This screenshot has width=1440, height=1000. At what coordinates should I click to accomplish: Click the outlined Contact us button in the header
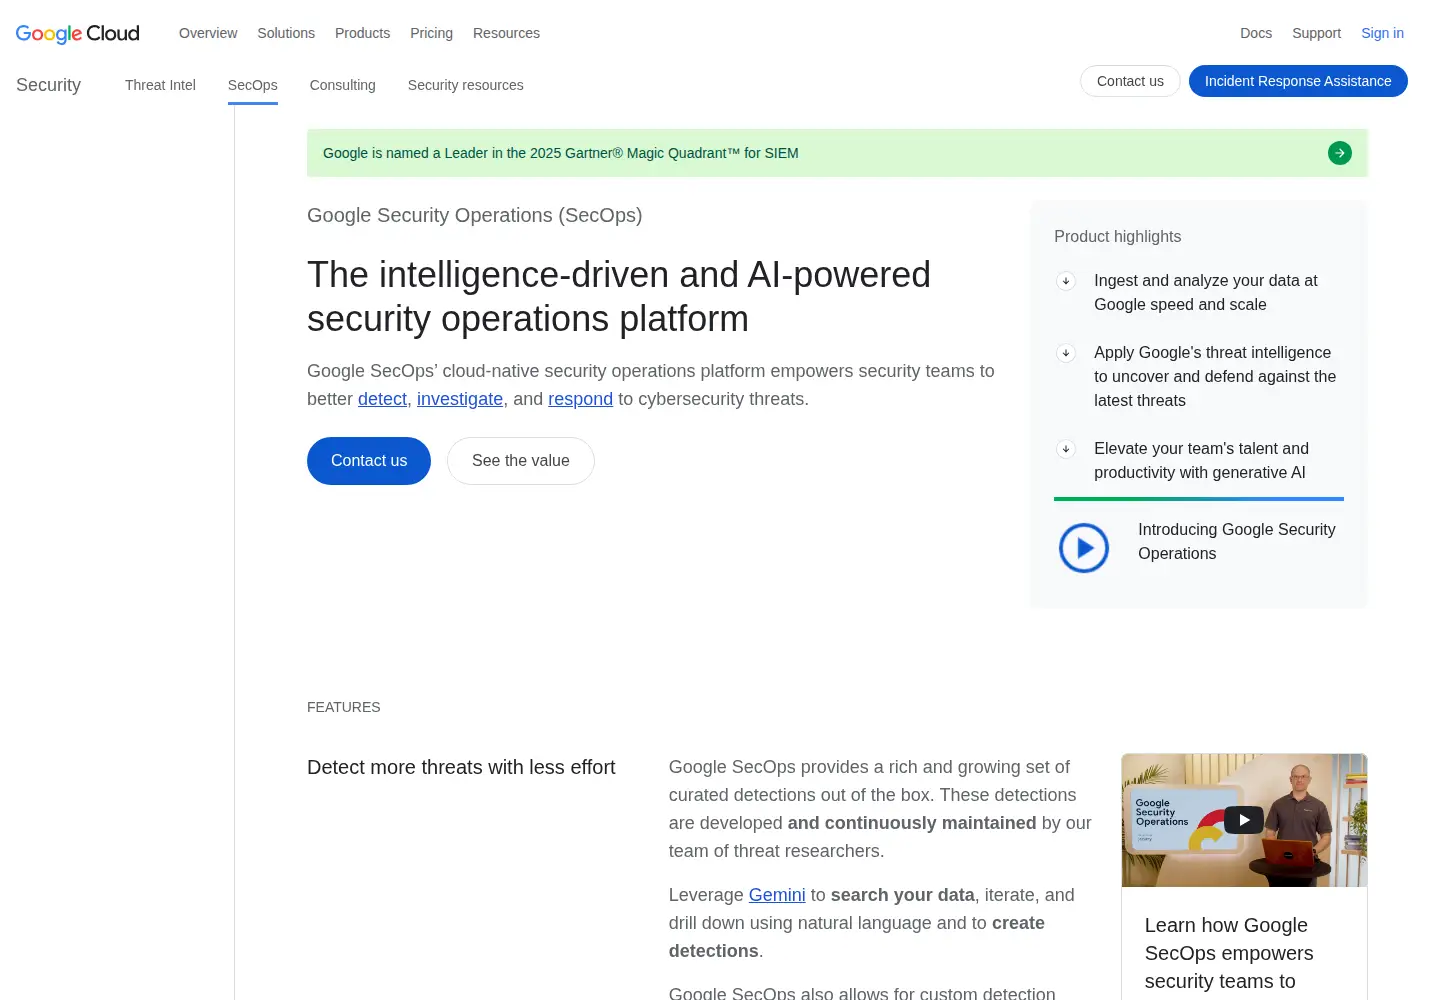coord(1130,81)
